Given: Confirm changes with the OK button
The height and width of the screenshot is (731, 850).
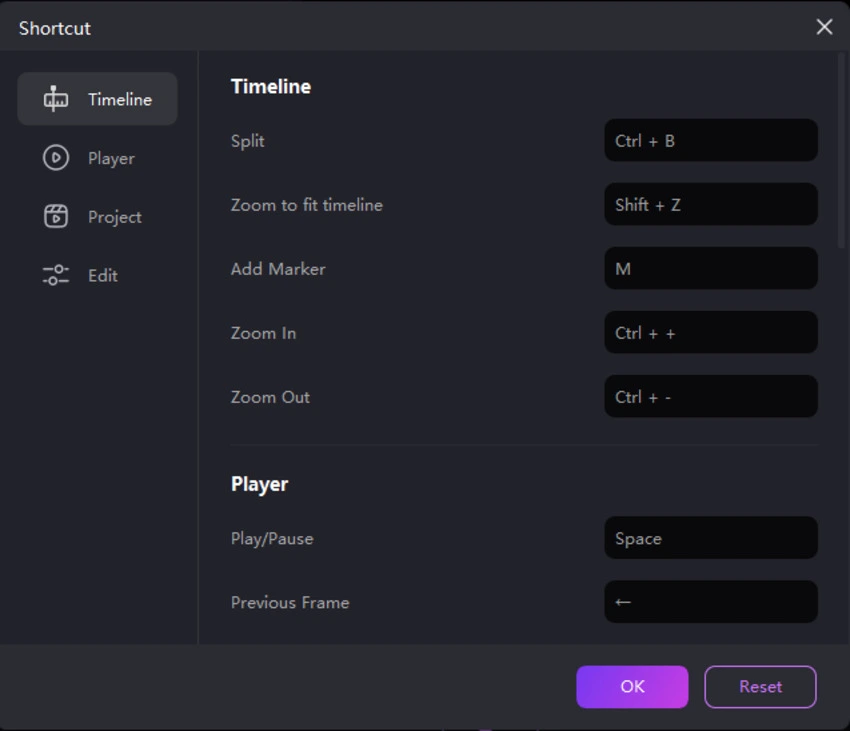Looking at the screenshot, I should (x=632, y=687).
